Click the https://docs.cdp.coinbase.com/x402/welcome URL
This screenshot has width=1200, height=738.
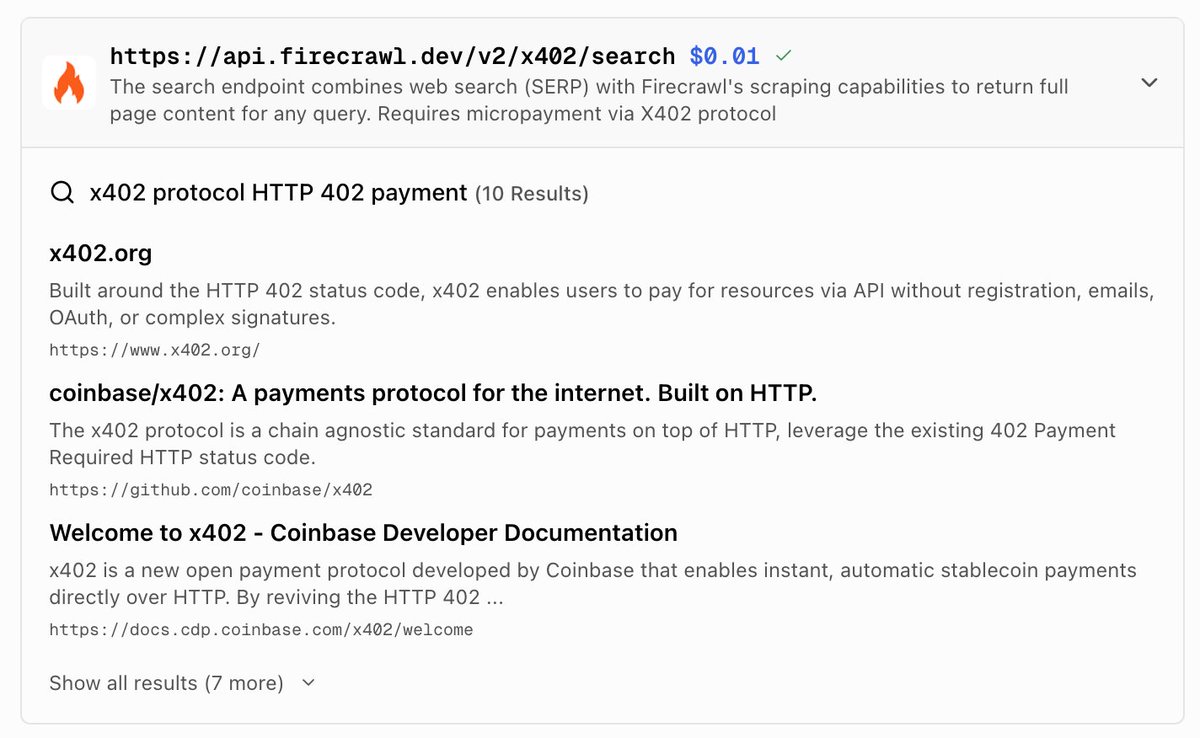[260, 630]
